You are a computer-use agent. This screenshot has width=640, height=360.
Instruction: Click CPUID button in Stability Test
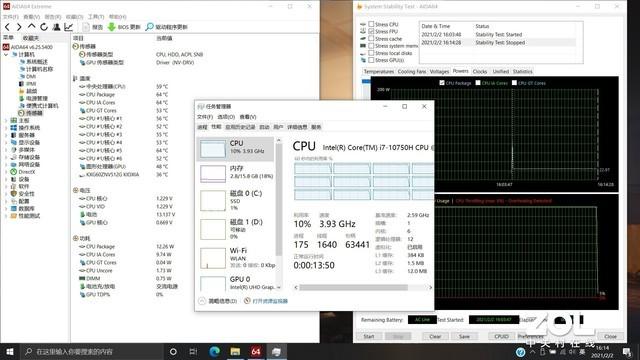coord(501,336)
